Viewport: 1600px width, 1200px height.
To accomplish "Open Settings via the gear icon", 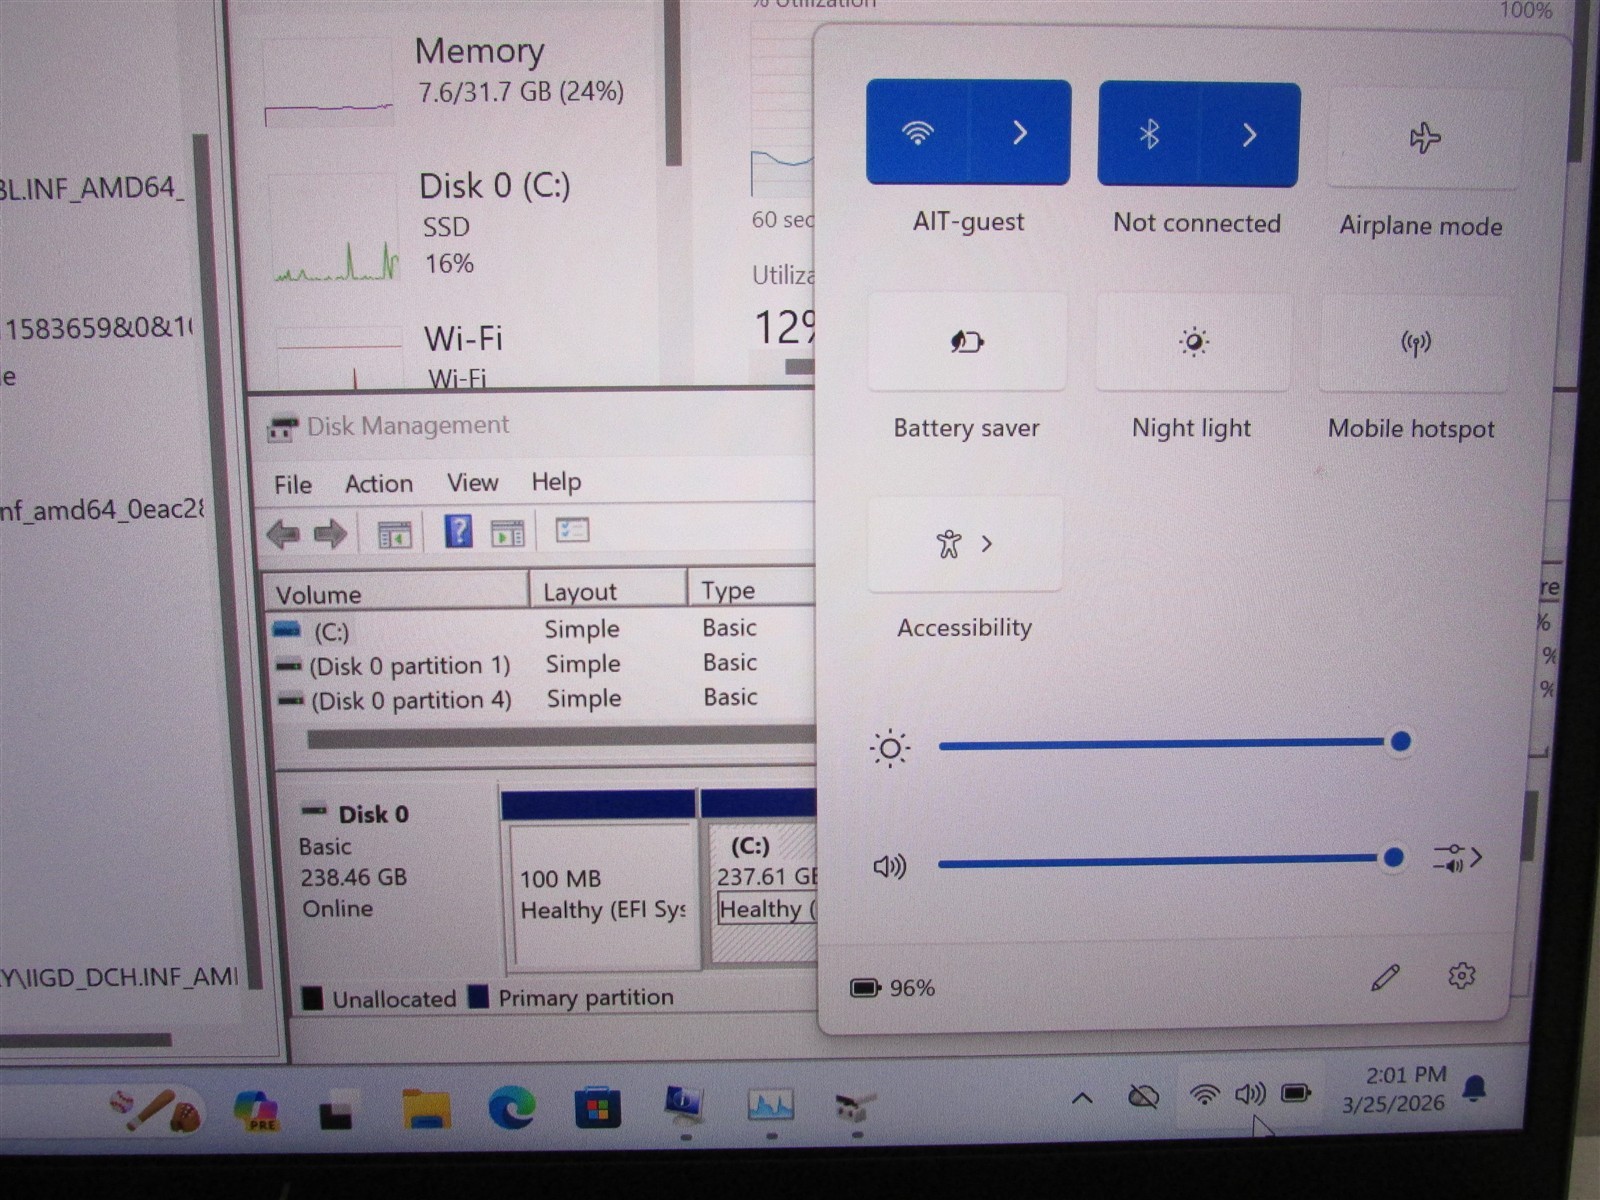I will pos(1461,975).
